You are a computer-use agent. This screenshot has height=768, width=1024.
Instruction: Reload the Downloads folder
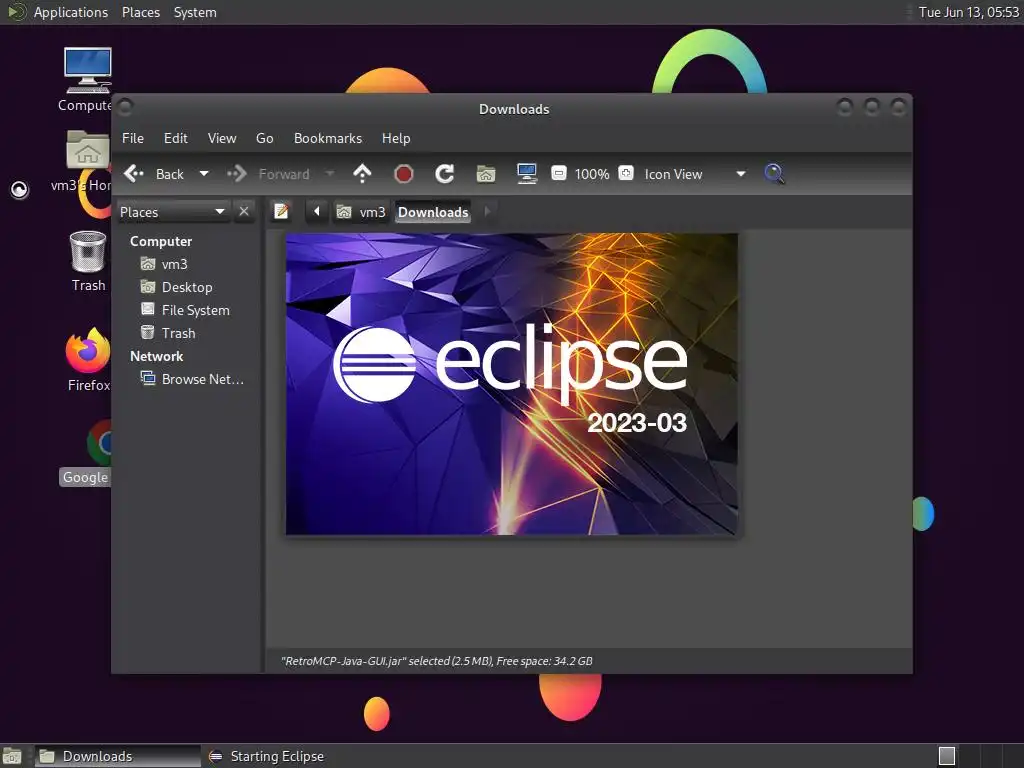click(445, 174)
